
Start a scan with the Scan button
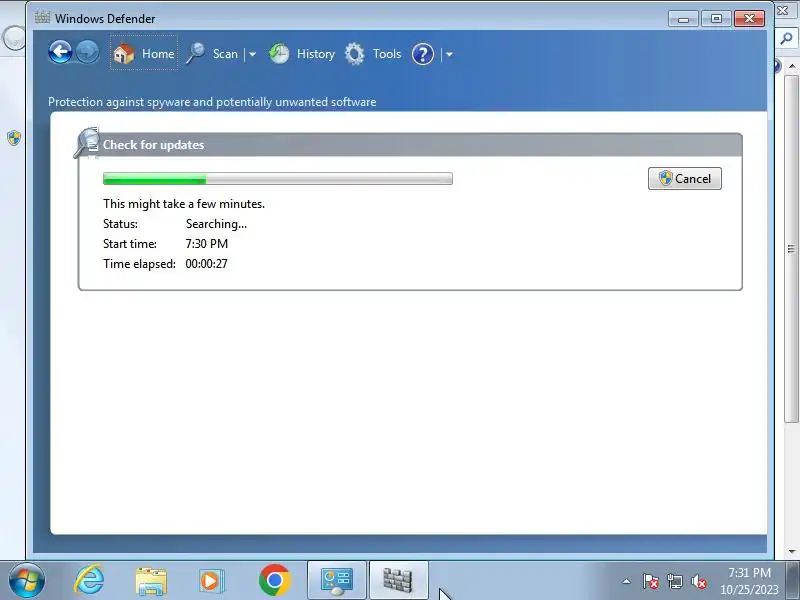click(213, 54)
